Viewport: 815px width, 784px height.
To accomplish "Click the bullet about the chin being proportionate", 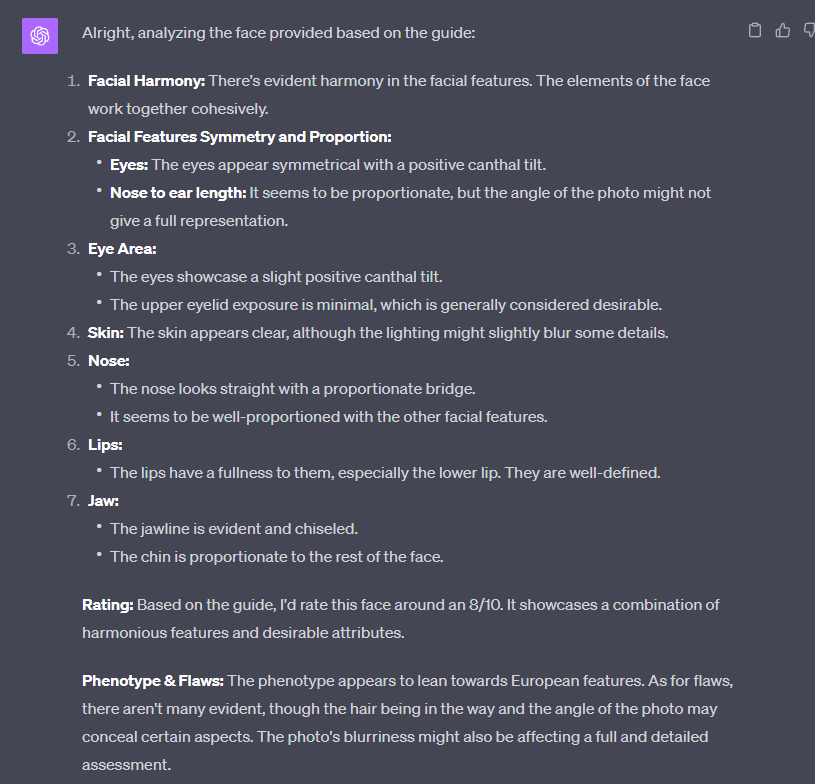I will coord(276,556).
